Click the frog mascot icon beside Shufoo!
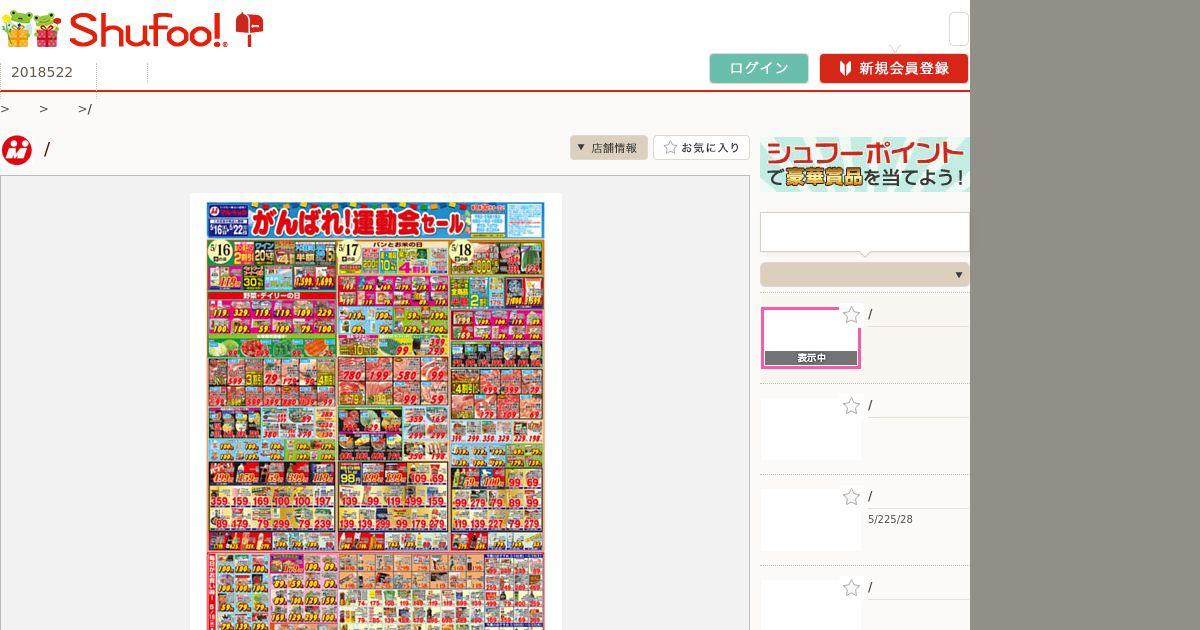This screenshot has width=1200, height=630. coord(32,29)
